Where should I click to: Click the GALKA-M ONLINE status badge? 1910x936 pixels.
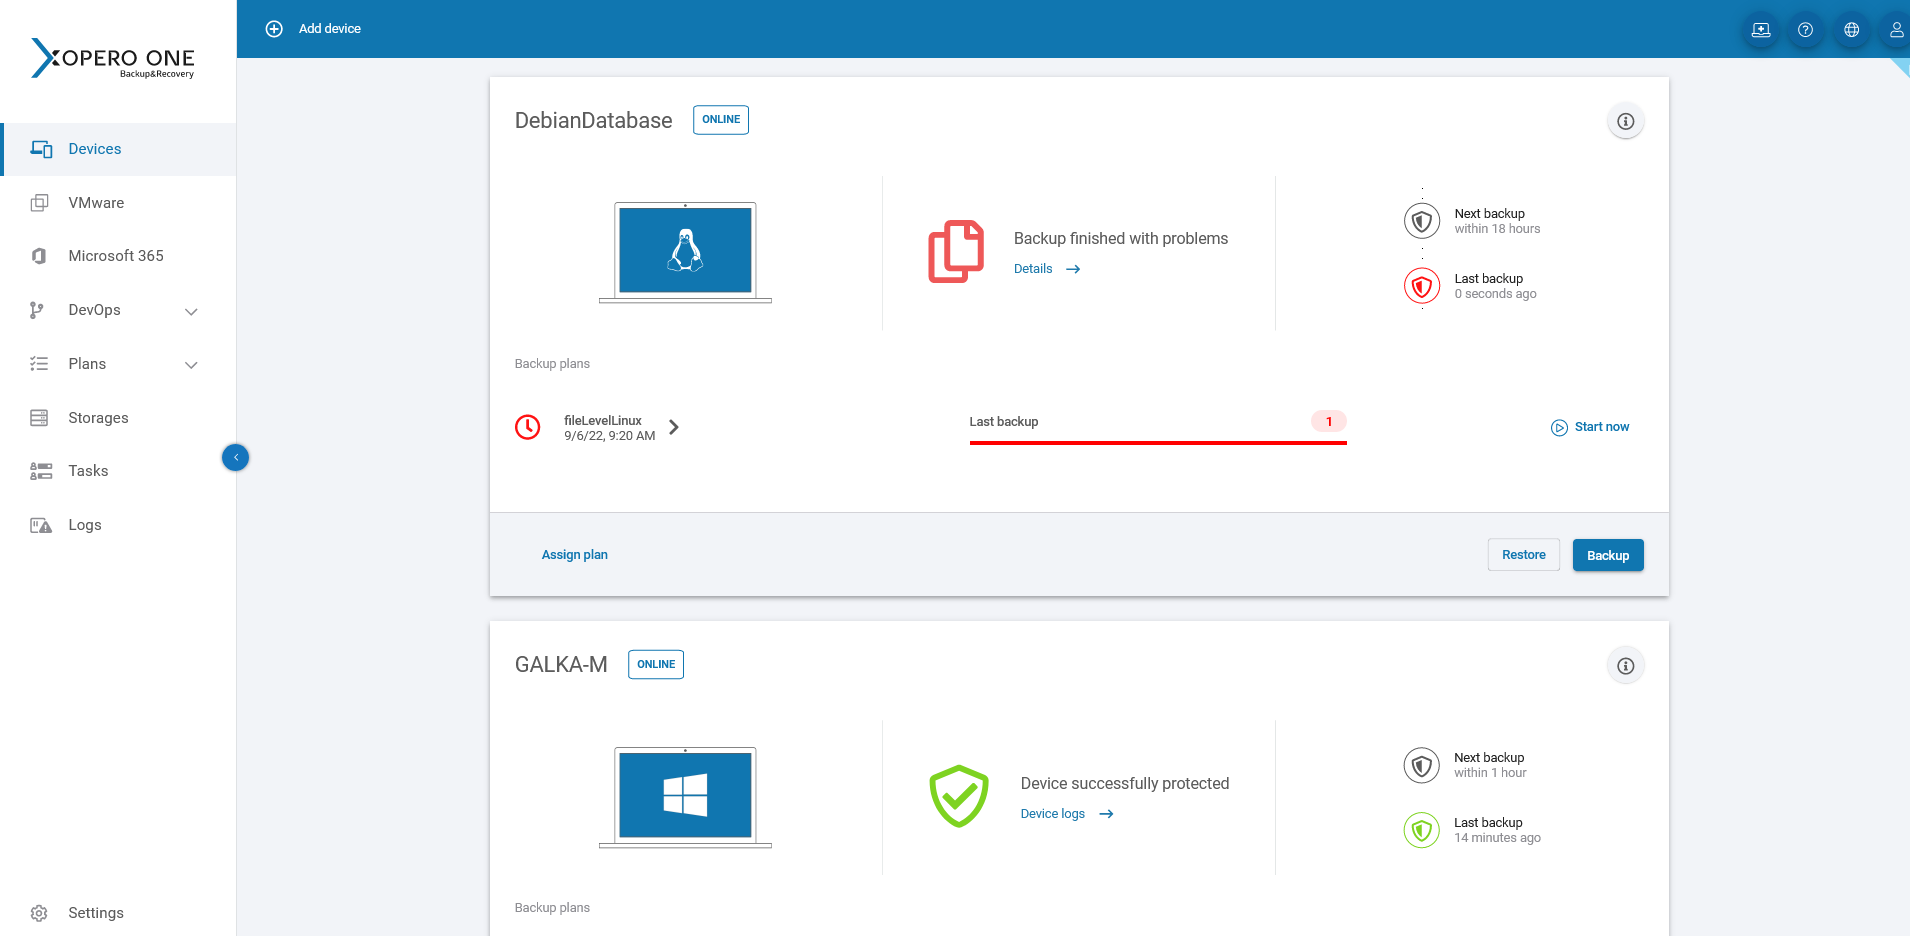[656, 664]
